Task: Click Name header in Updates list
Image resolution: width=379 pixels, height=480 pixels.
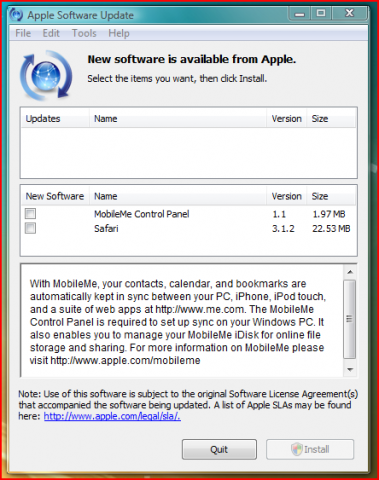Action: [x=178, y=119]
